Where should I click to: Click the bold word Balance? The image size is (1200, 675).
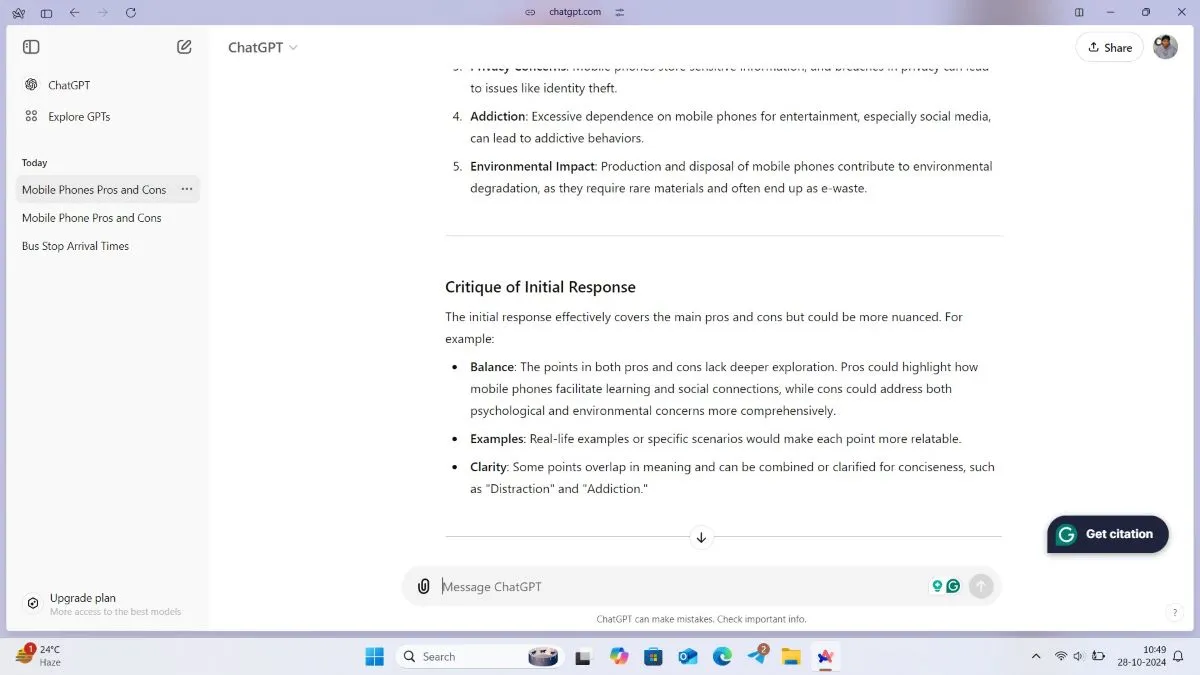click(x=492, y=367)
